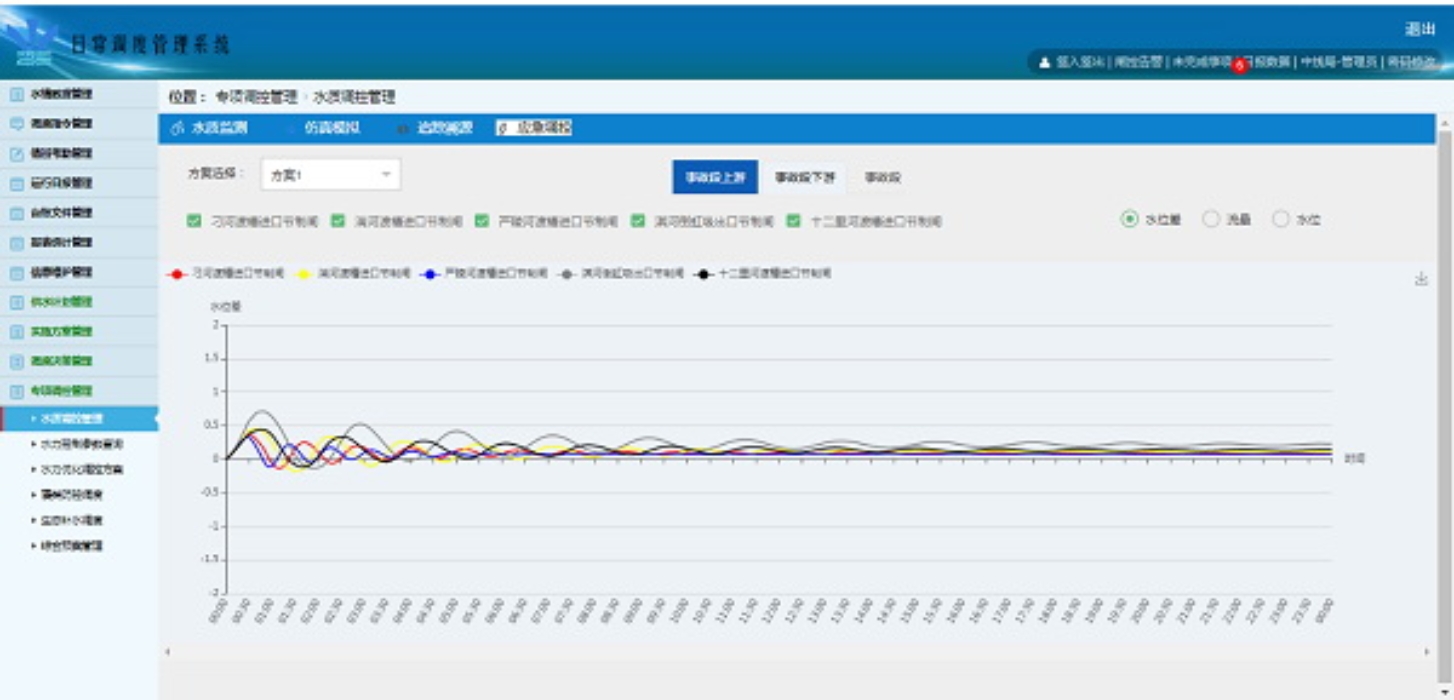Toggle the blue legend marker series
Image resolution: width=1454 pixels, height=700 pixels.
[x=430, y=273]
